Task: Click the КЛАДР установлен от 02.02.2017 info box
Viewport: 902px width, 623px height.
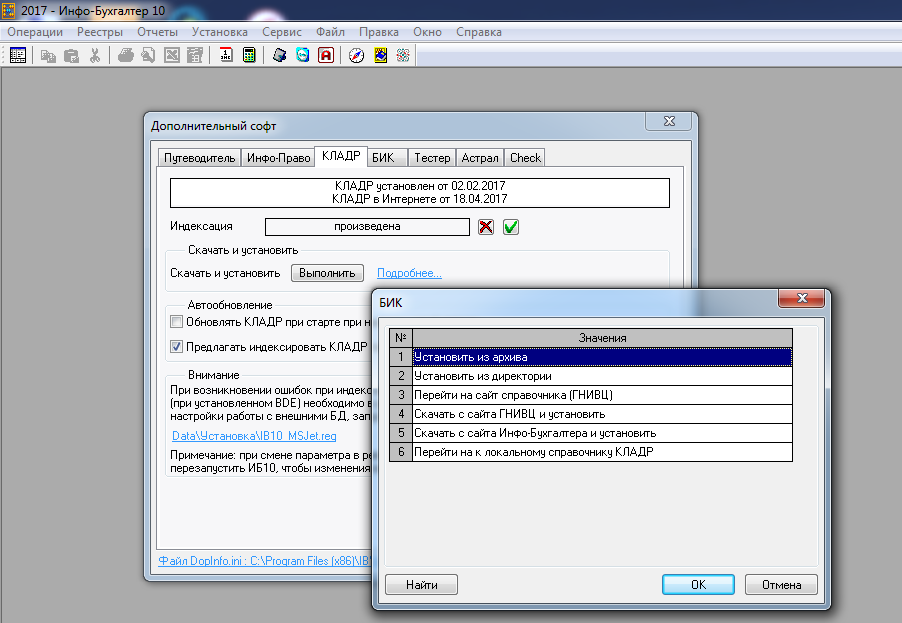Action: coord(420,193)
